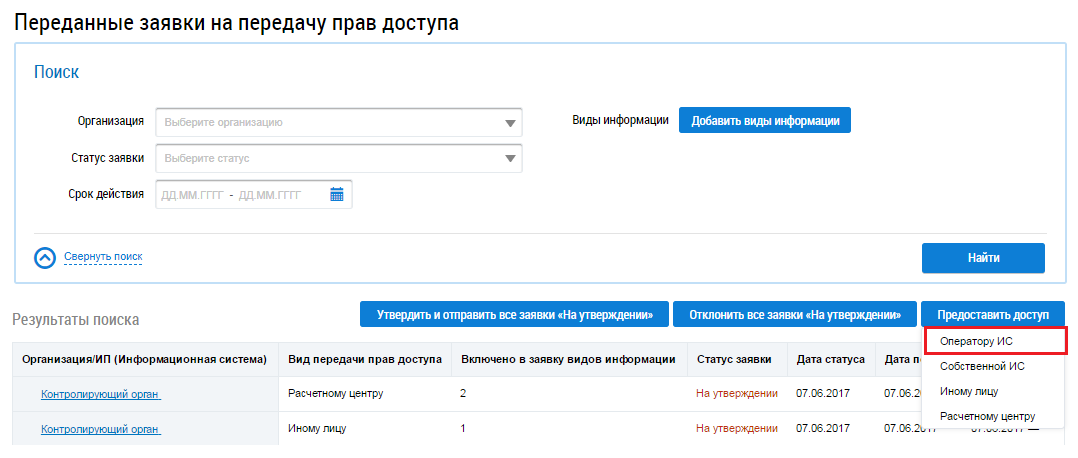This screenshot has width=1078, height=458.
Task: Click Утвердить и отправить все заявки button
Action: (x=514, y=314)
